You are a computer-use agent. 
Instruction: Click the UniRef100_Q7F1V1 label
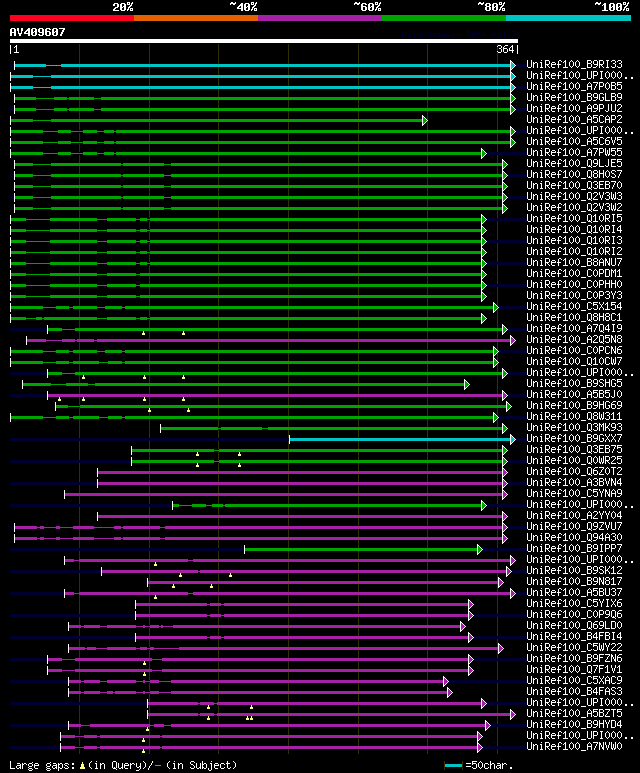coord(574,670)
